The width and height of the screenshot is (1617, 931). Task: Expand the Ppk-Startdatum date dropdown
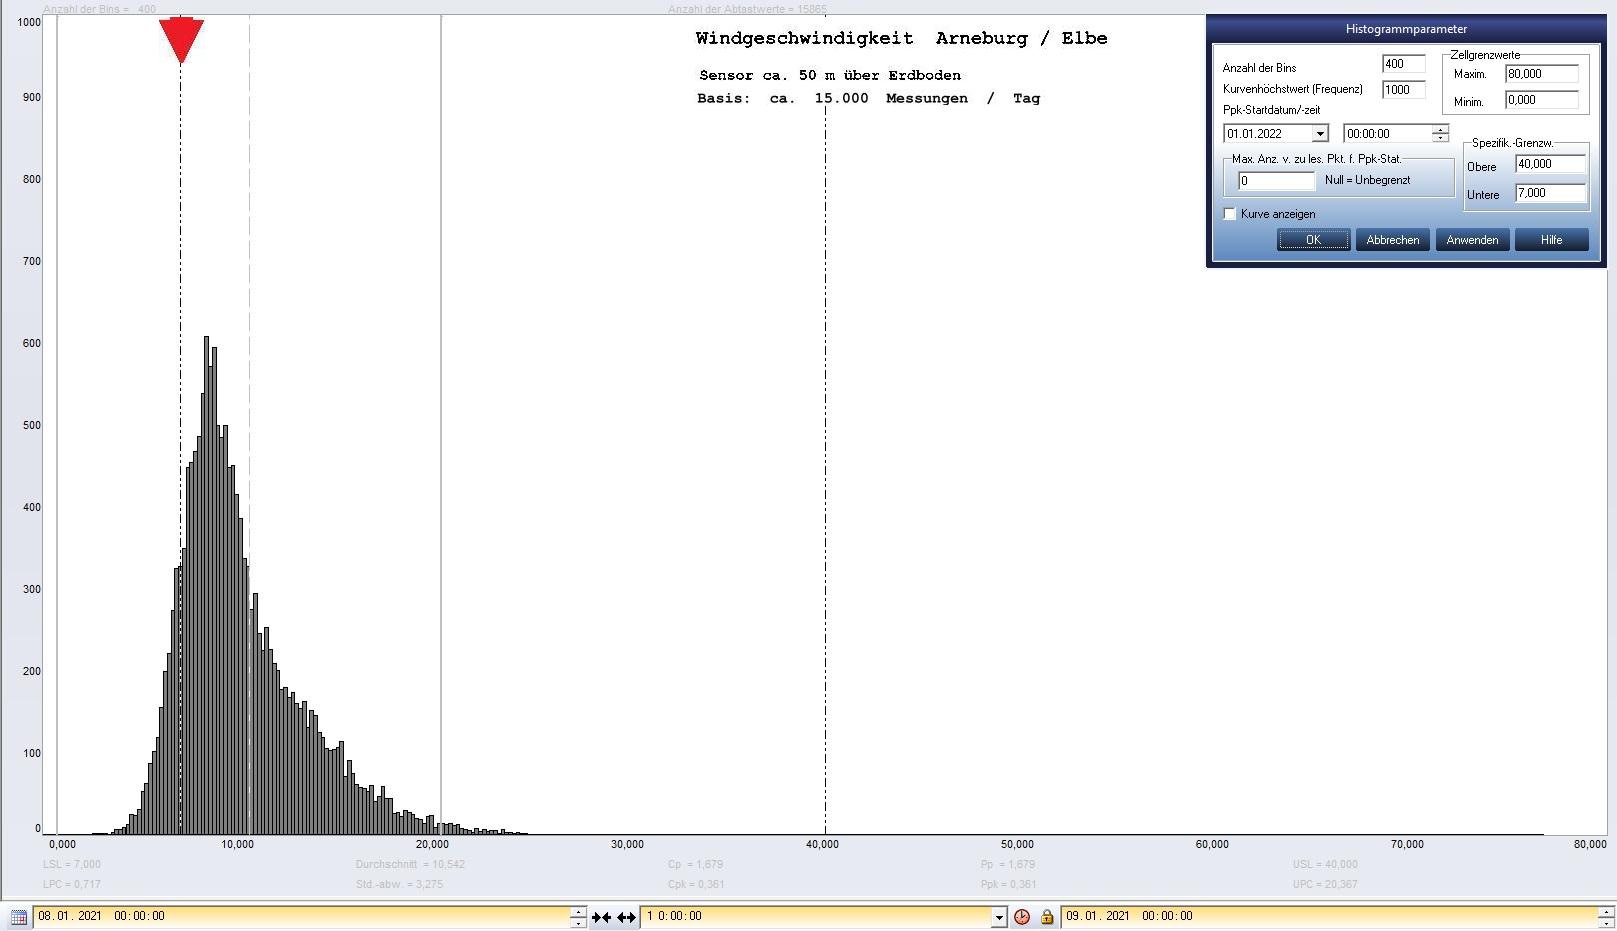point(1320,134)
